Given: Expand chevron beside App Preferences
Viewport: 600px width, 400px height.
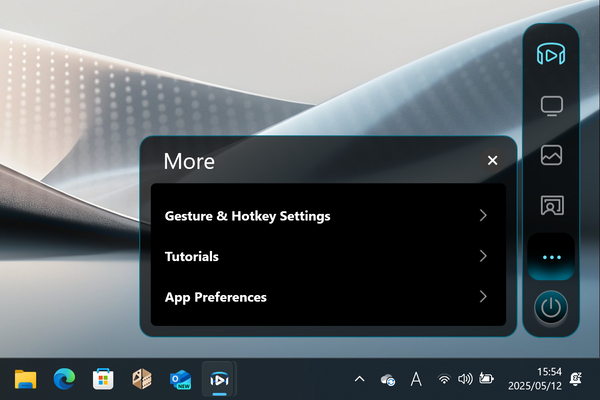Looking at the screenshot, I should click(483, 297).
